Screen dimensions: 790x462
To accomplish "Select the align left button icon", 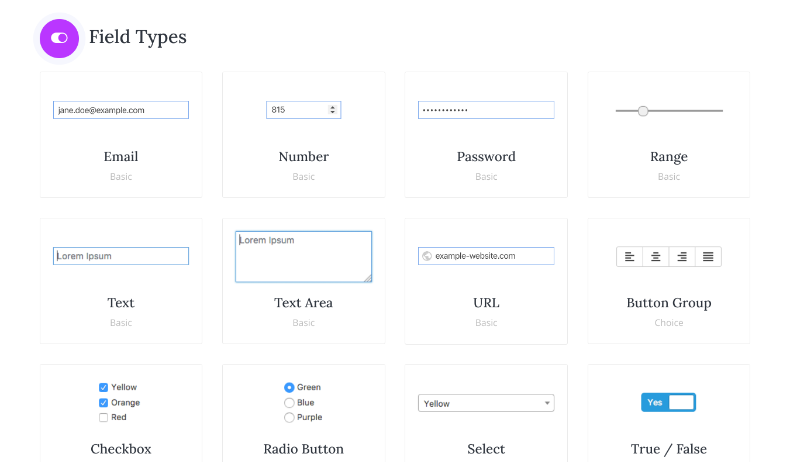I will (629, 256).
